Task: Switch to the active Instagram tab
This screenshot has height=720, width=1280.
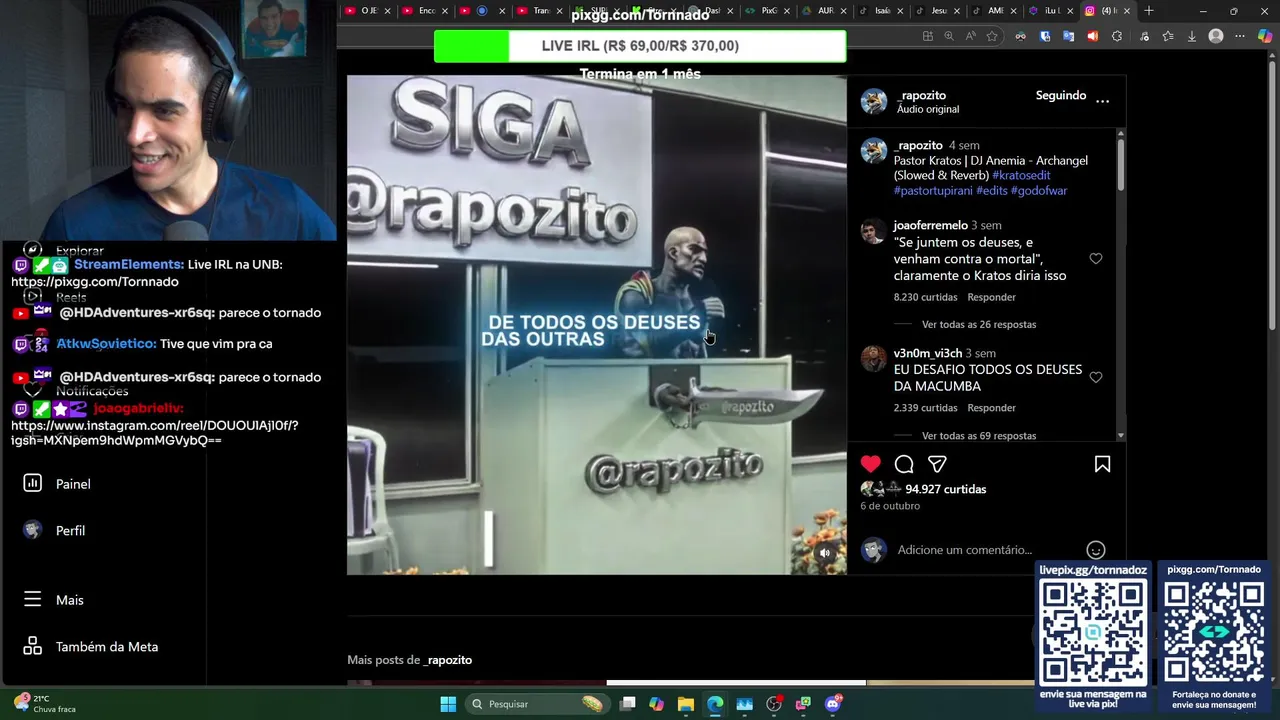Action: (x=1106, y=11)
